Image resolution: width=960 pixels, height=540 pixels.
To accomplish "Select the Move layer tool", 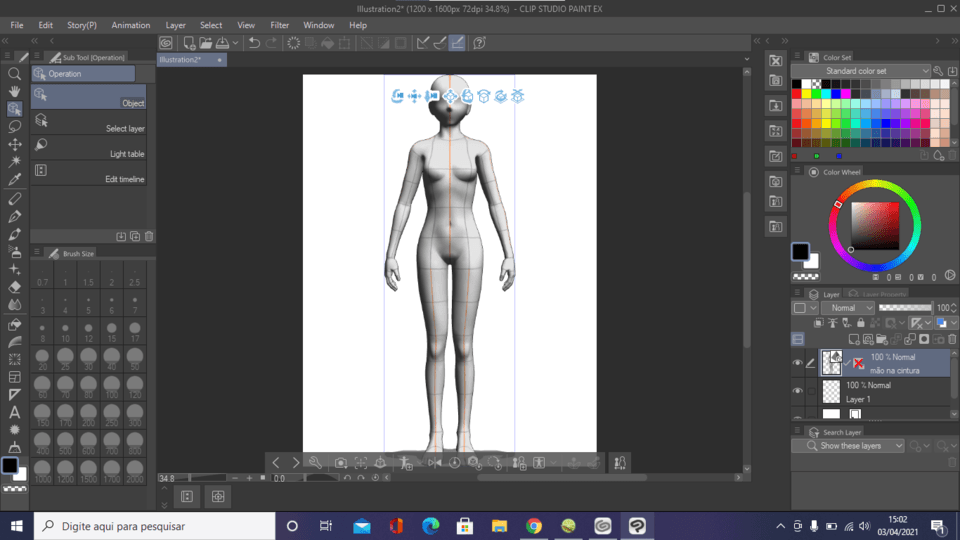I will point(14,144).
